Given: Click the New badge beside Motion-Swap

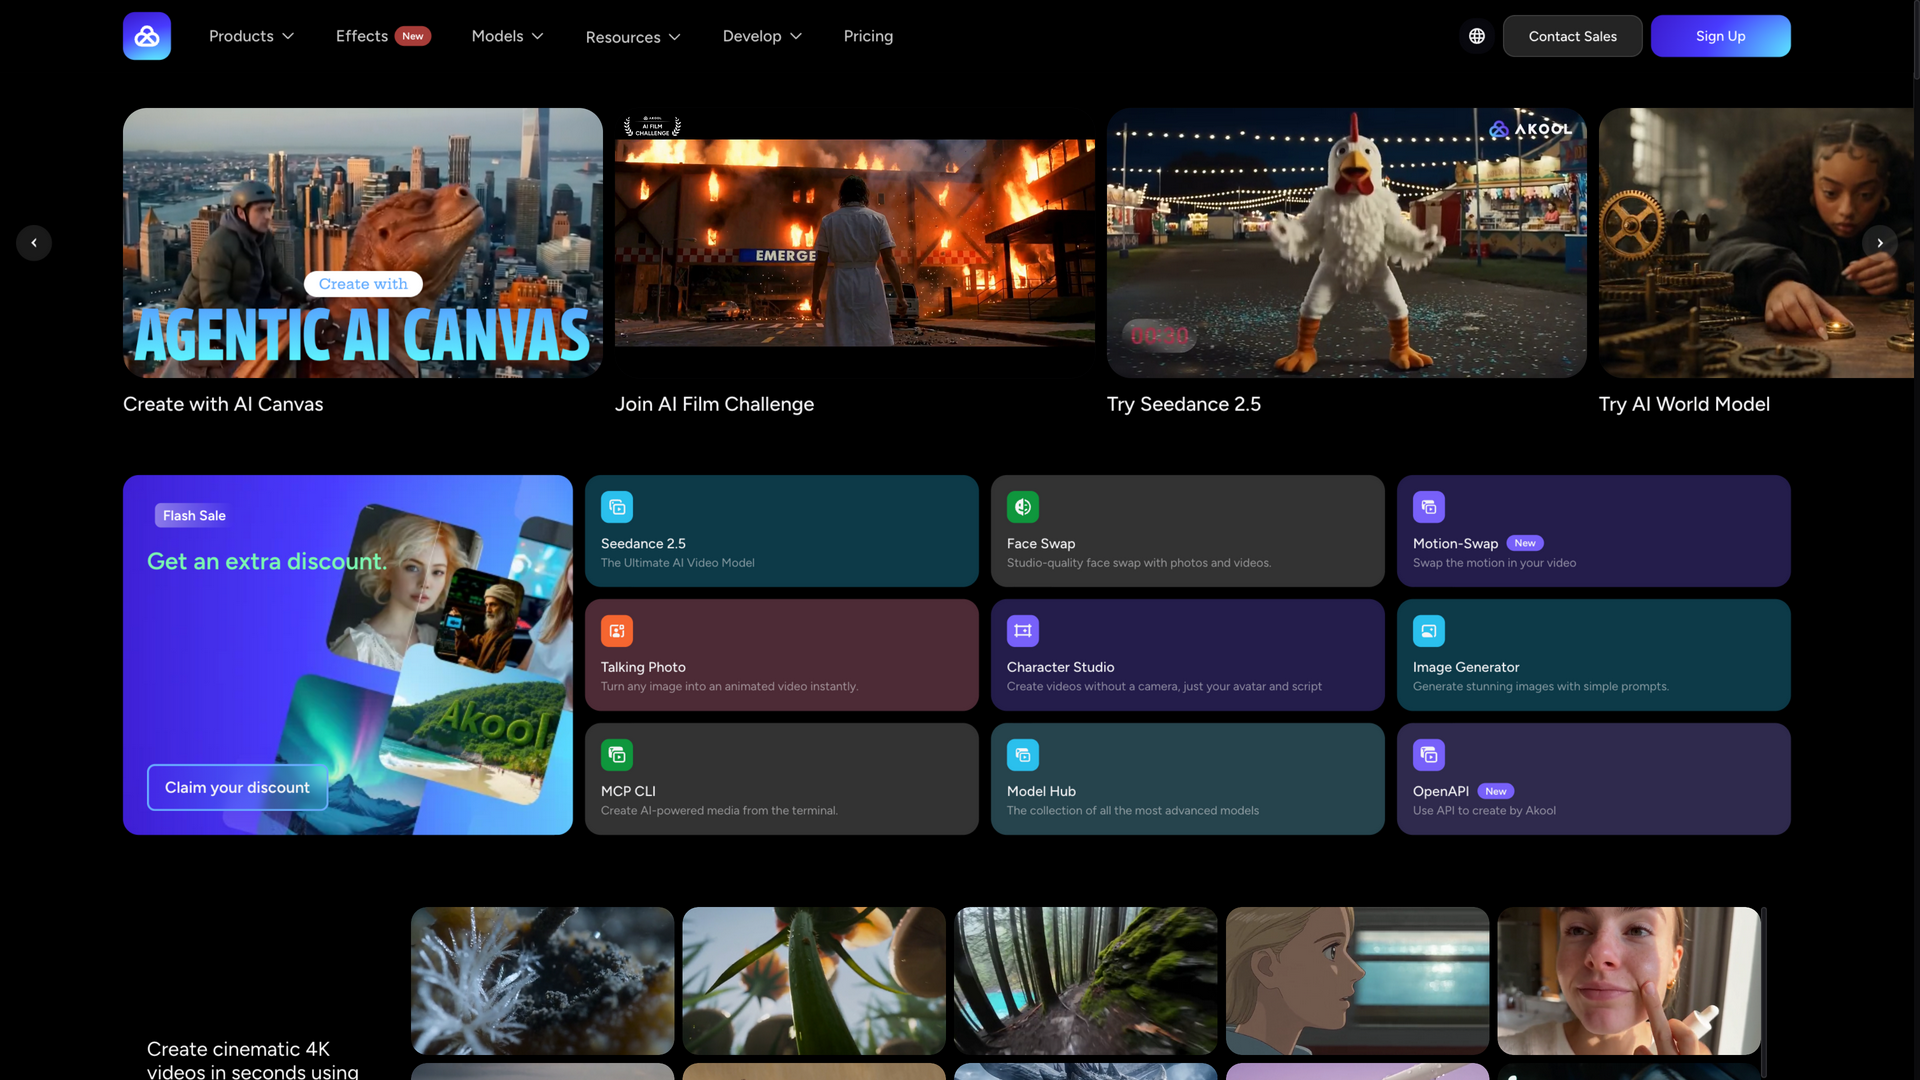Looking at the screenshot, I should pyautogui.click(x=1525, y=543).
